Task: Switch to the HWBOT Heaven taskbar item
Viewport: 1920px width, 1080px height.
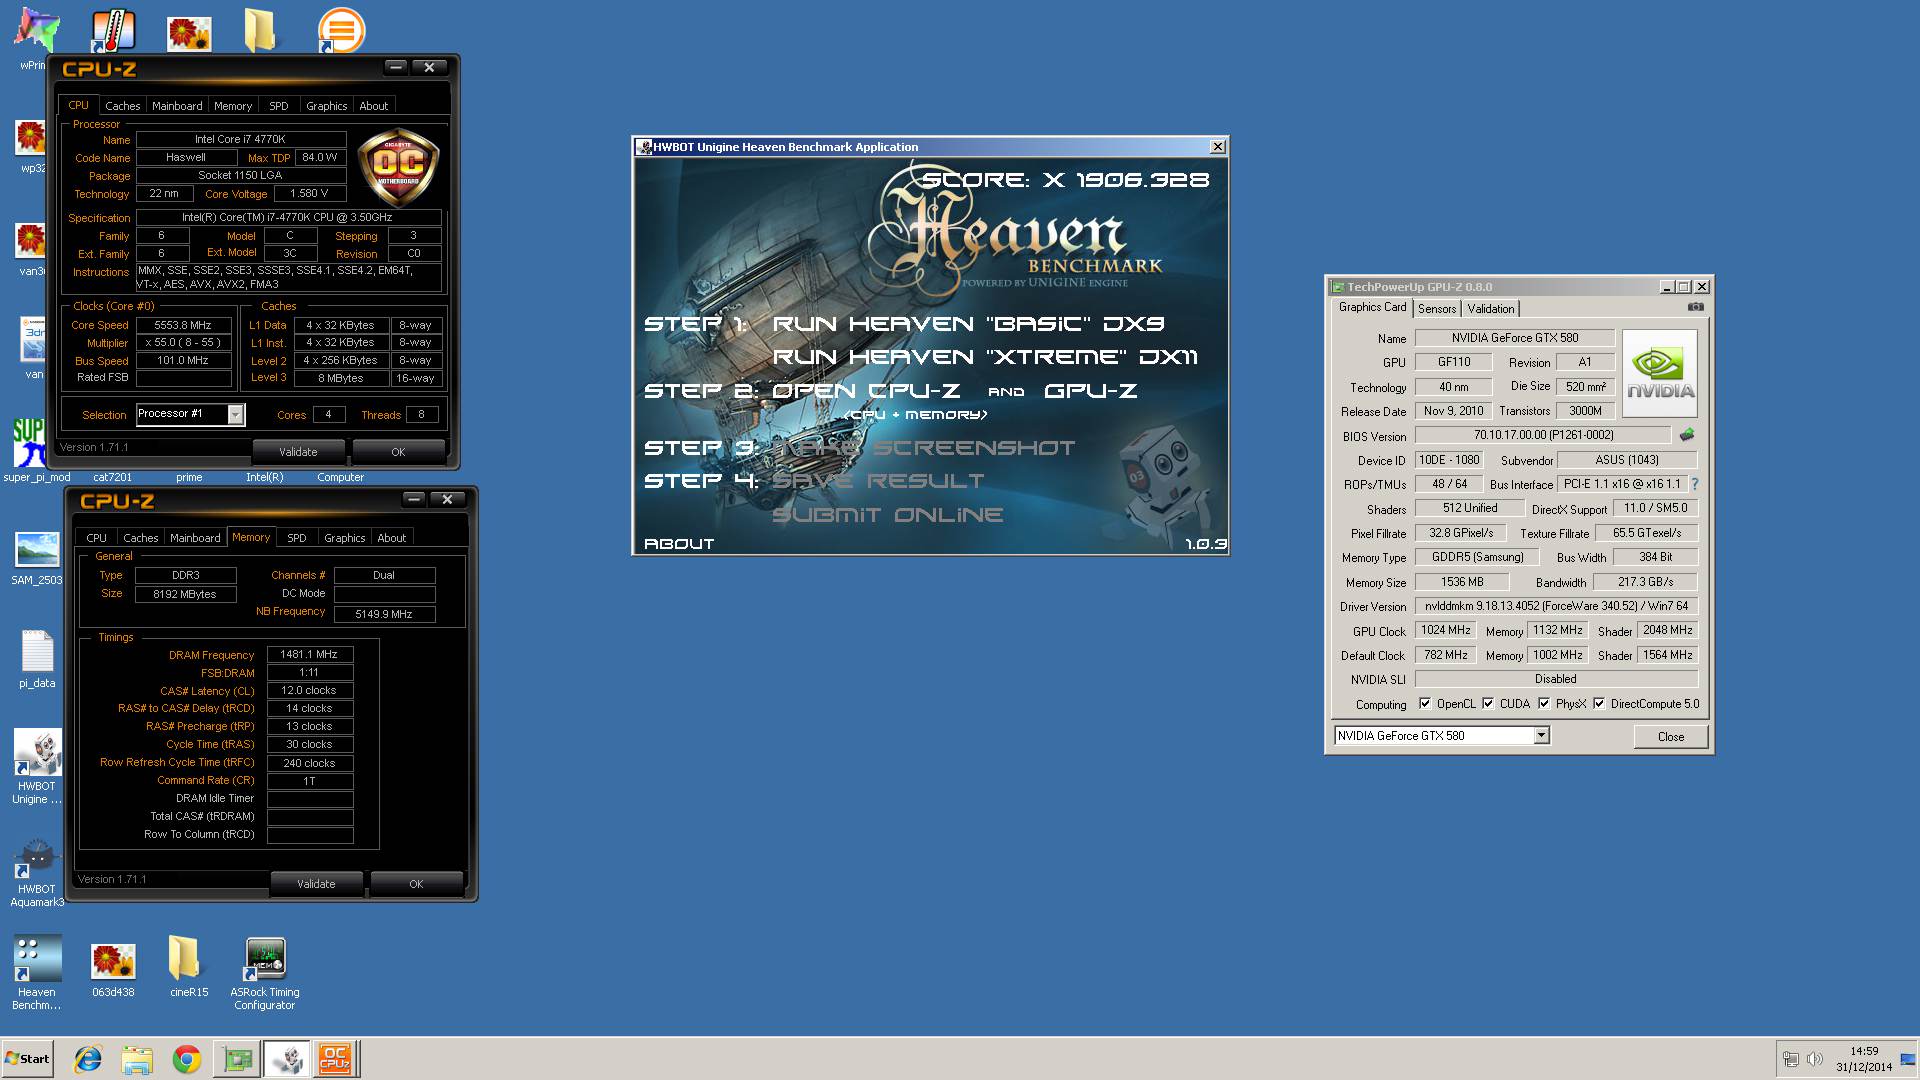Action: (287, 1059)
